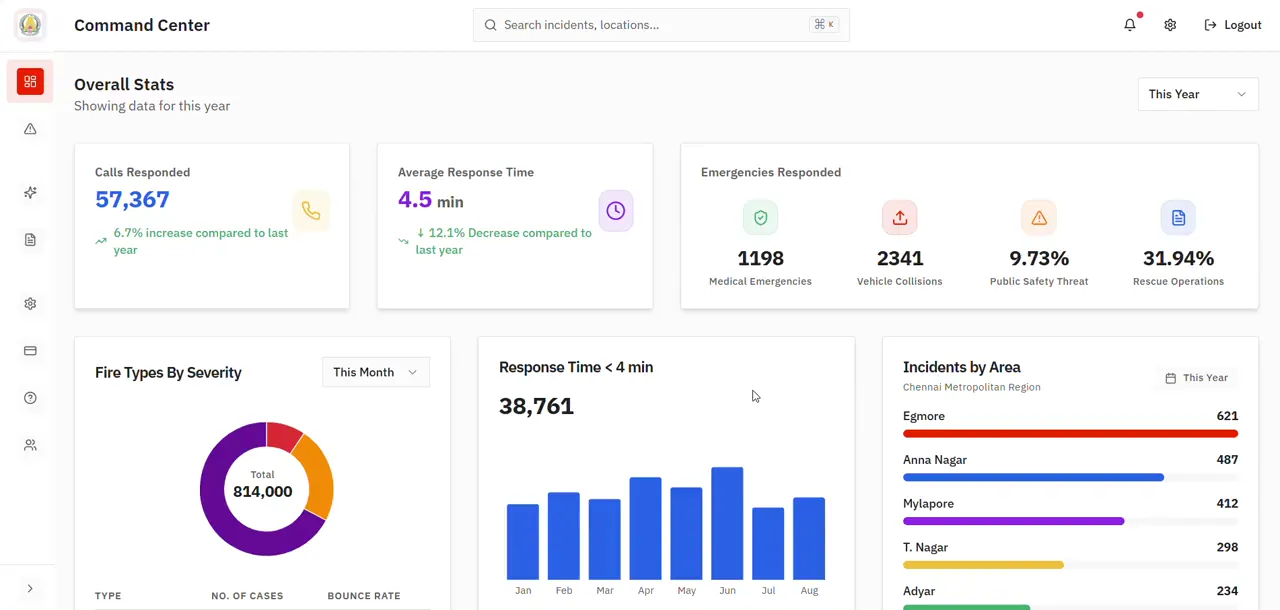Open the Overall Stats This Year dropdown

point(1198,94)
